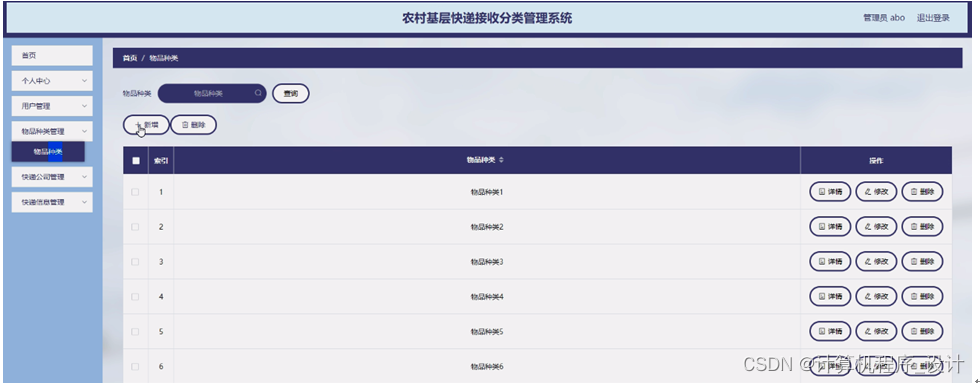Image resolution: width=980 pixels, height=383 pixels.
Task: Click 修改 edit for 物品种类5
Action: pyautogui.click(x=876, y=332)
